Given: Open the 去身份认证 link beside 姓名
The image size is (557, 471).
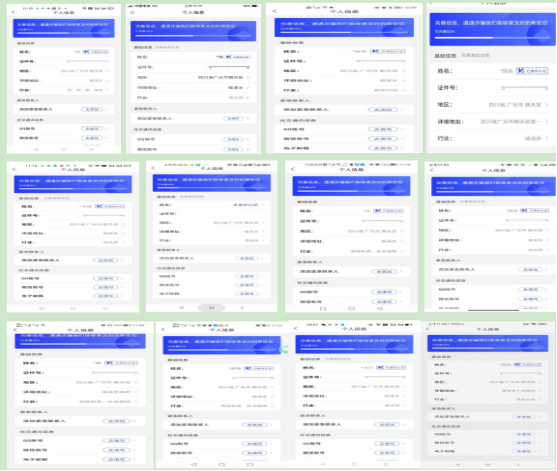Looking at the screenshot, I should coord(245,205).
